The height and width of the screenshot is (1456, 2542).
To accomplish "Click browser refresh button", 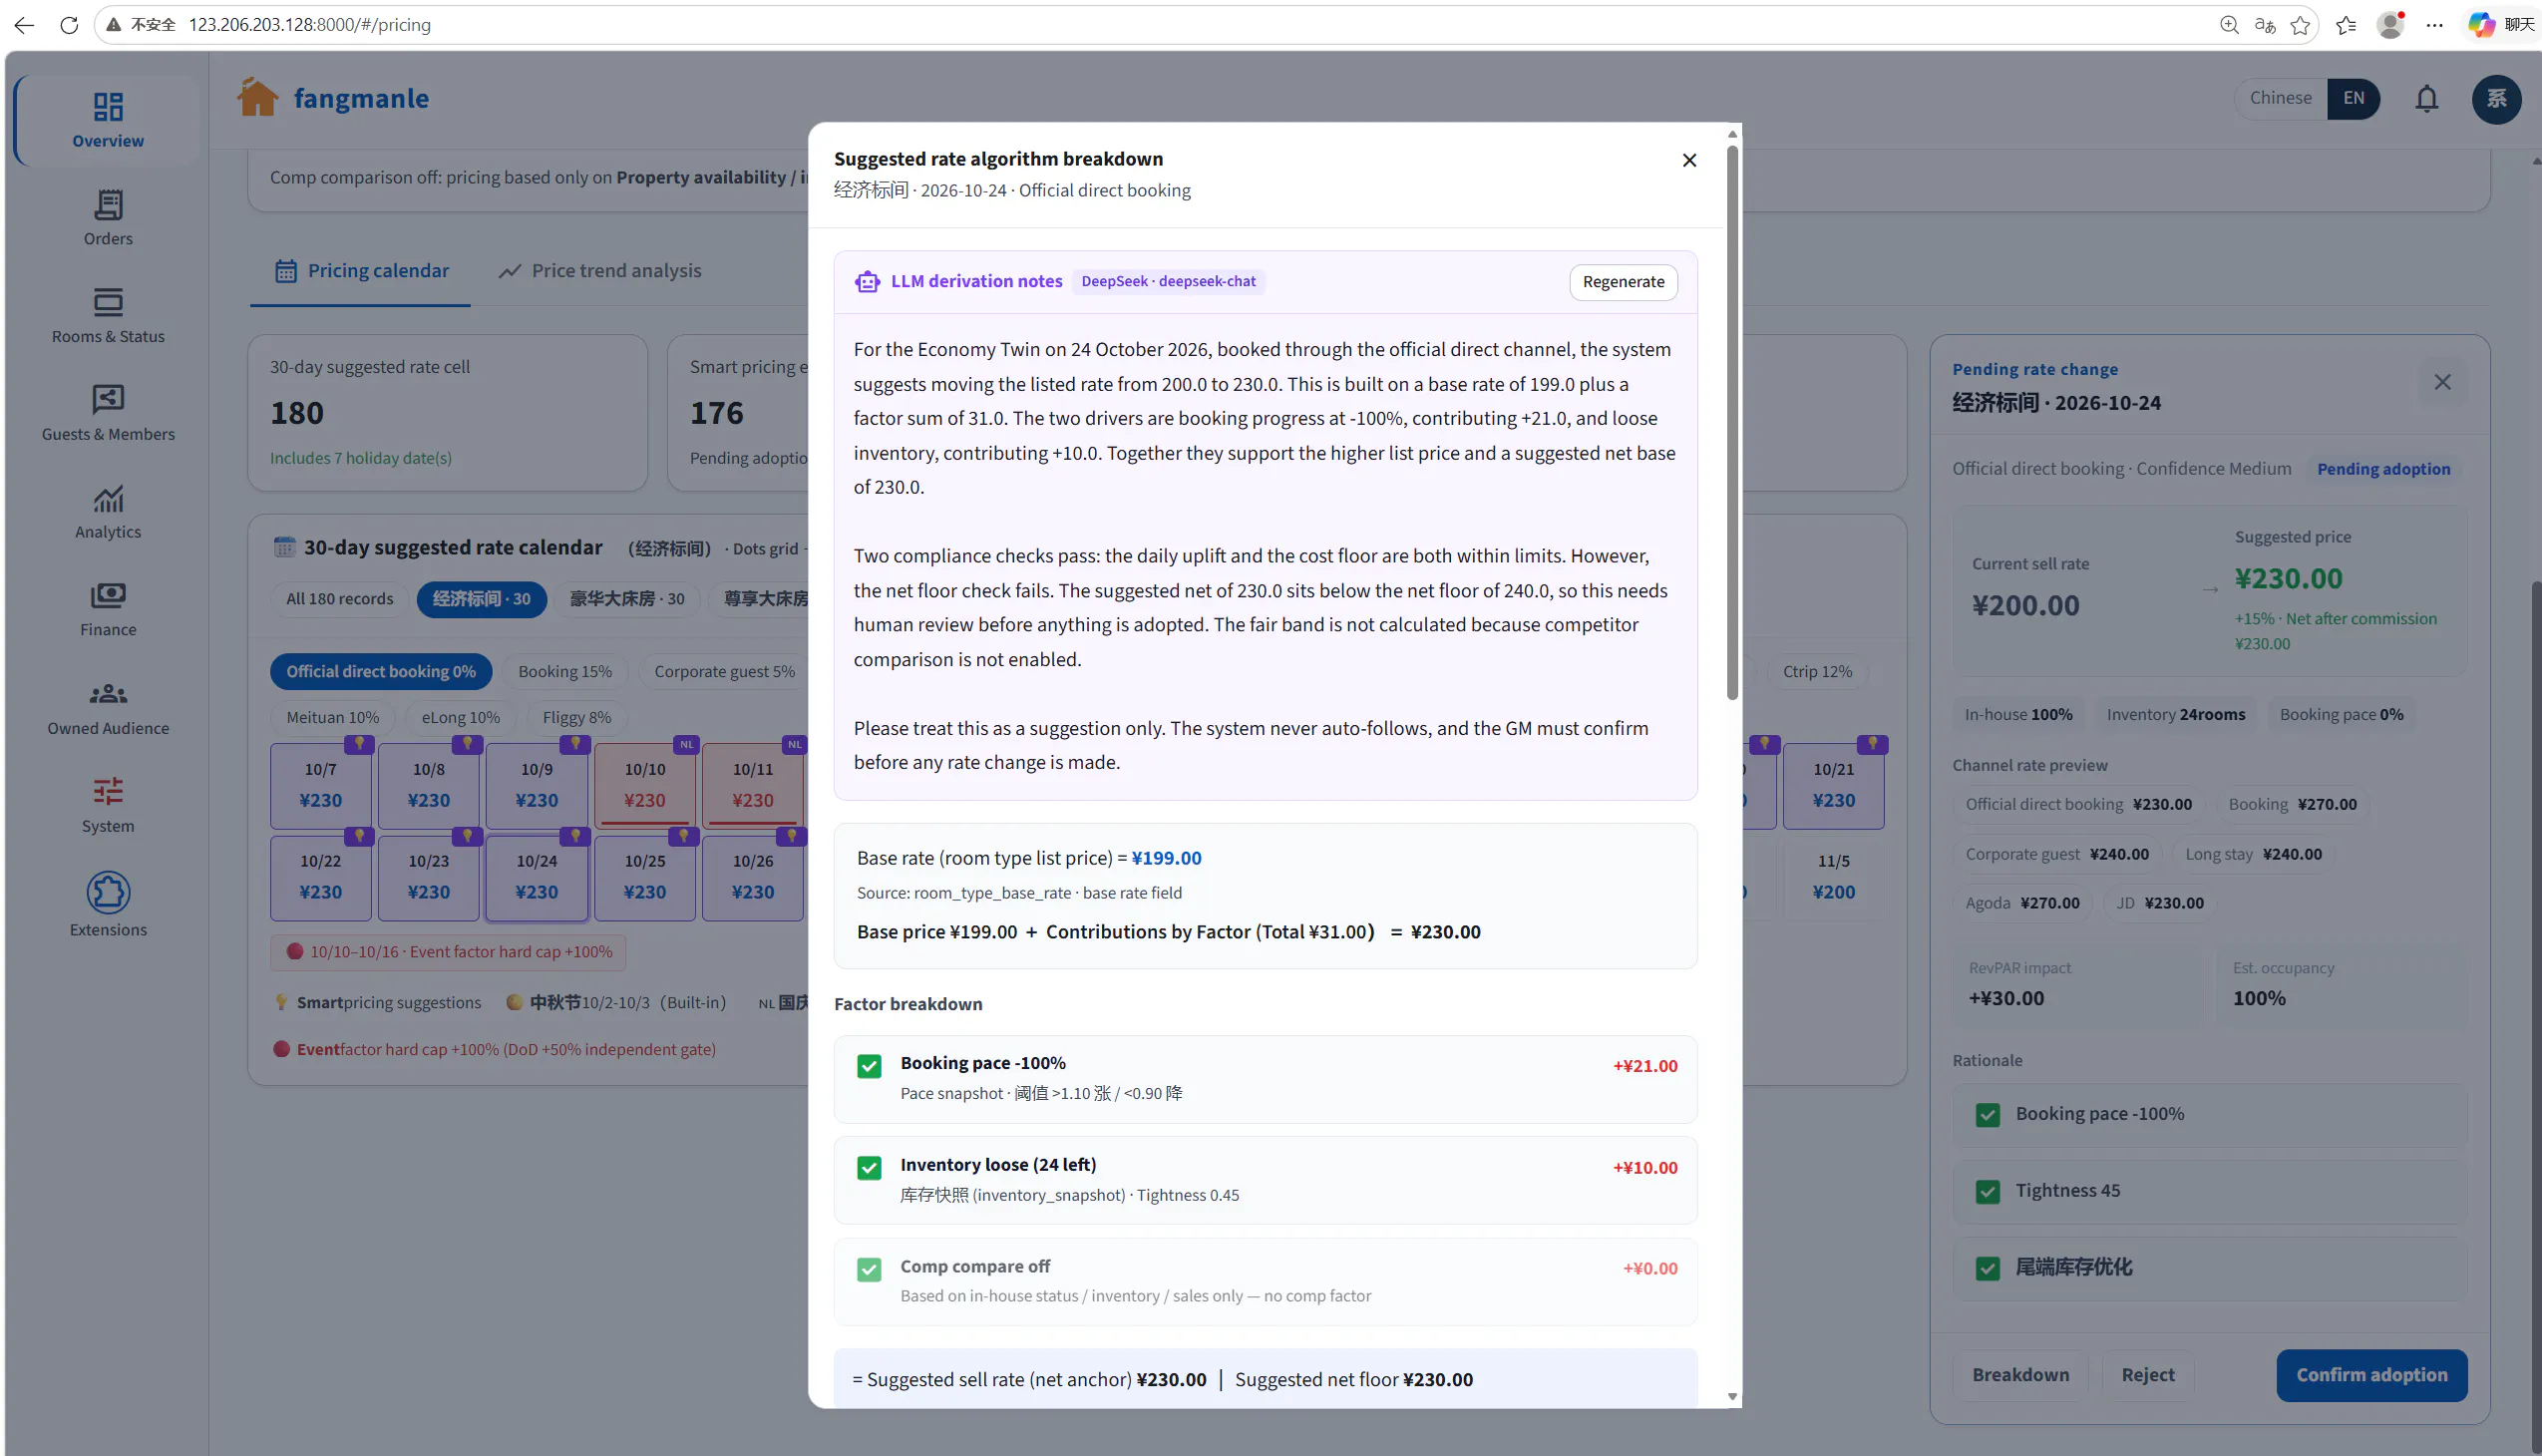I will click(x=68, y=25).
